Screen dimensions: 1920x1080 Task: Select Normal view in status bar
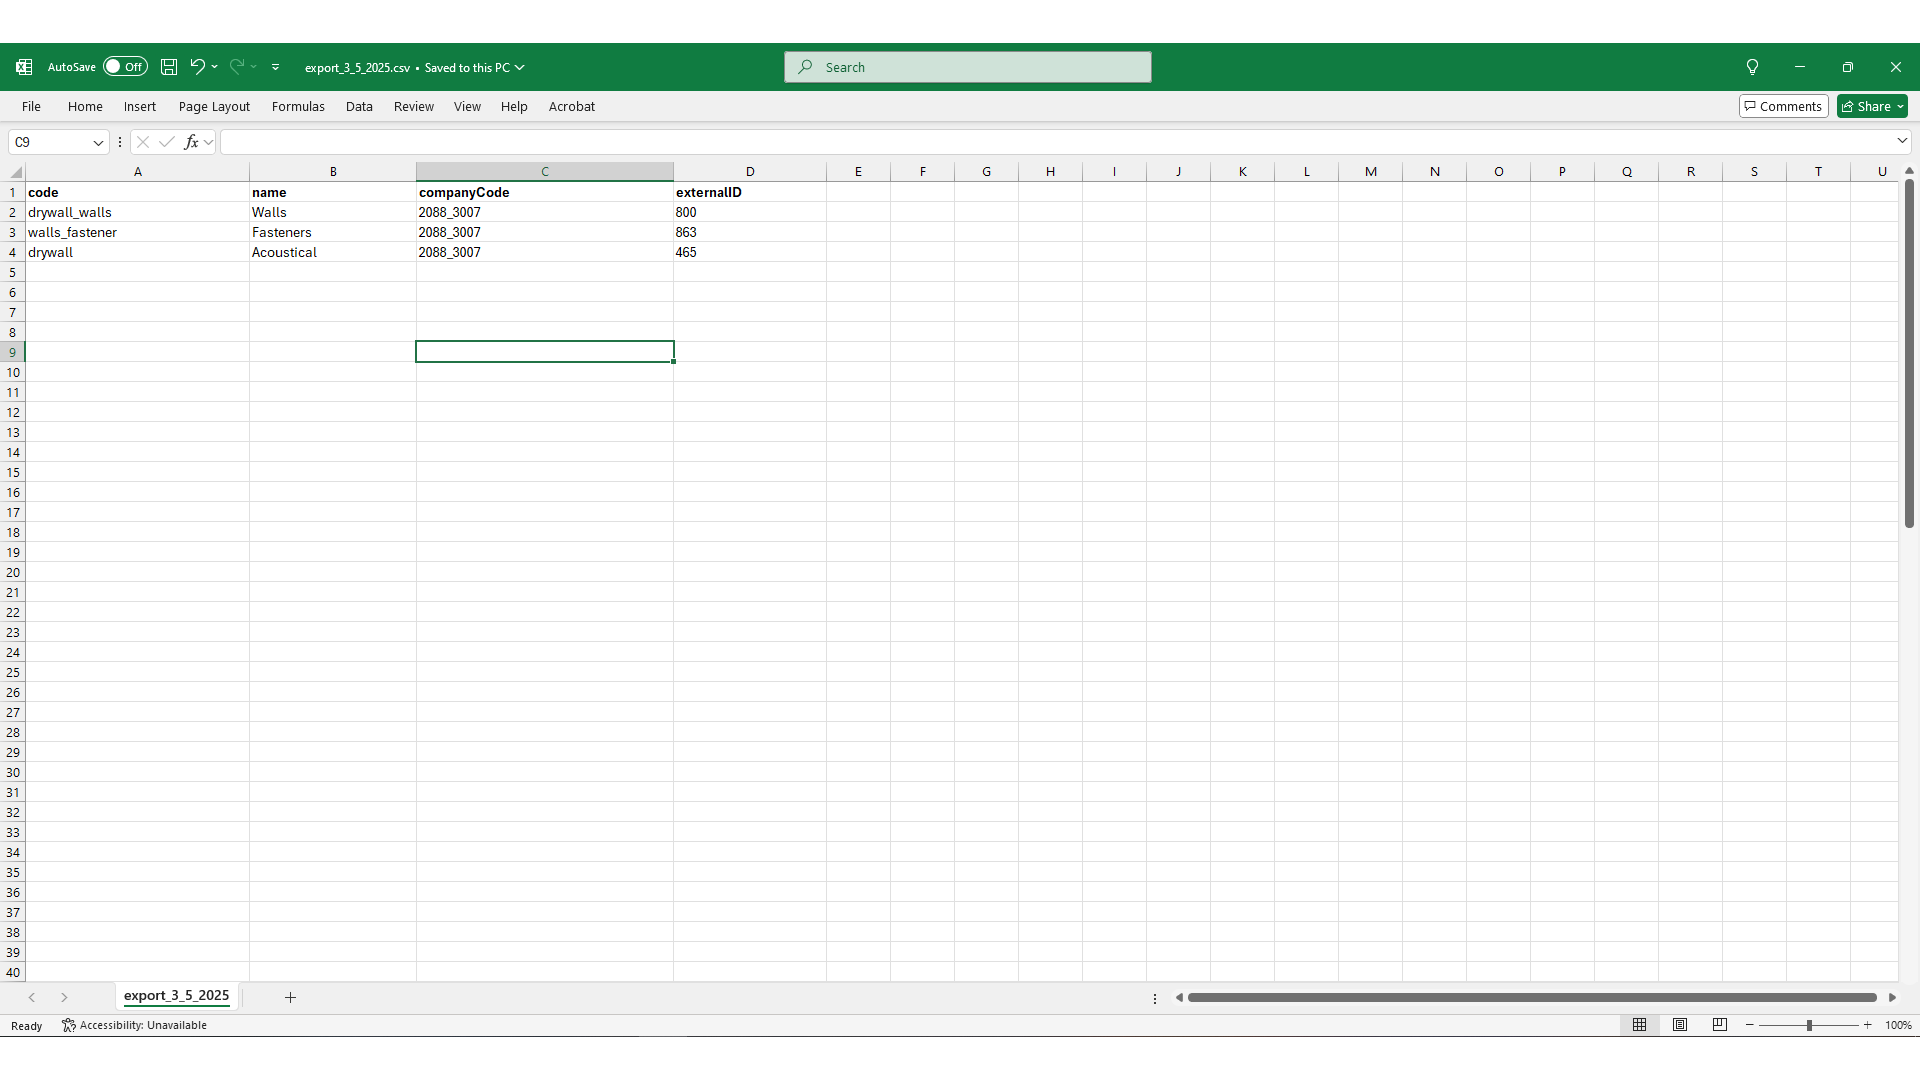click(x=1640, y=1025)
